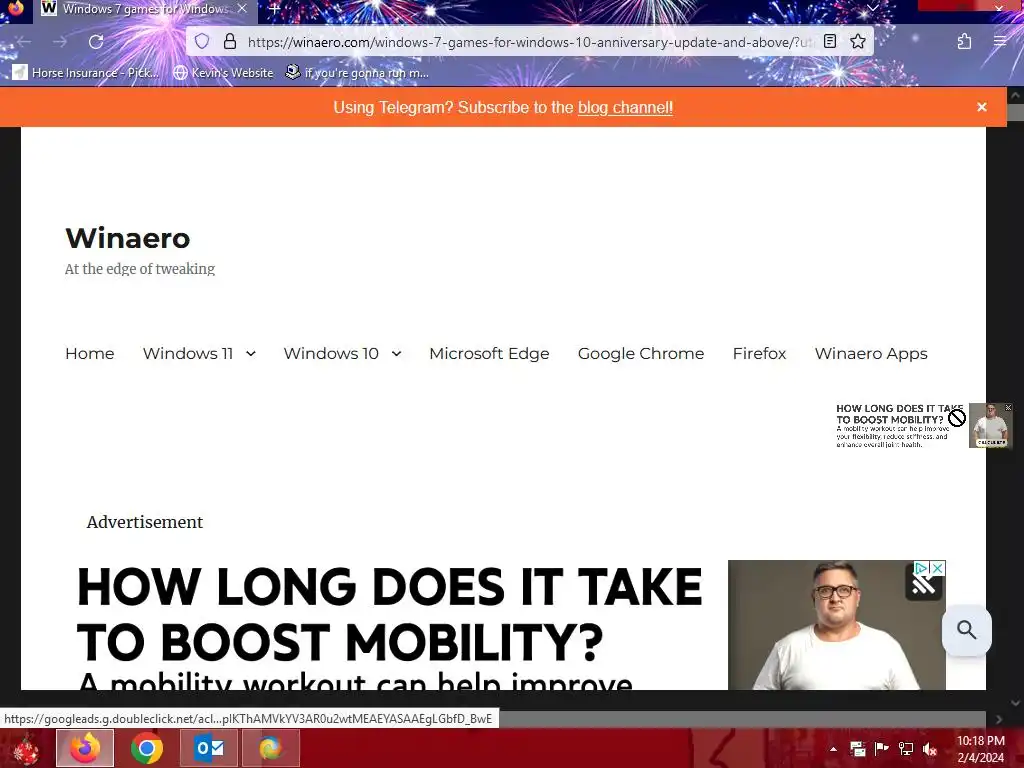Toggle reader view icon in address bar

pos(830,42)
